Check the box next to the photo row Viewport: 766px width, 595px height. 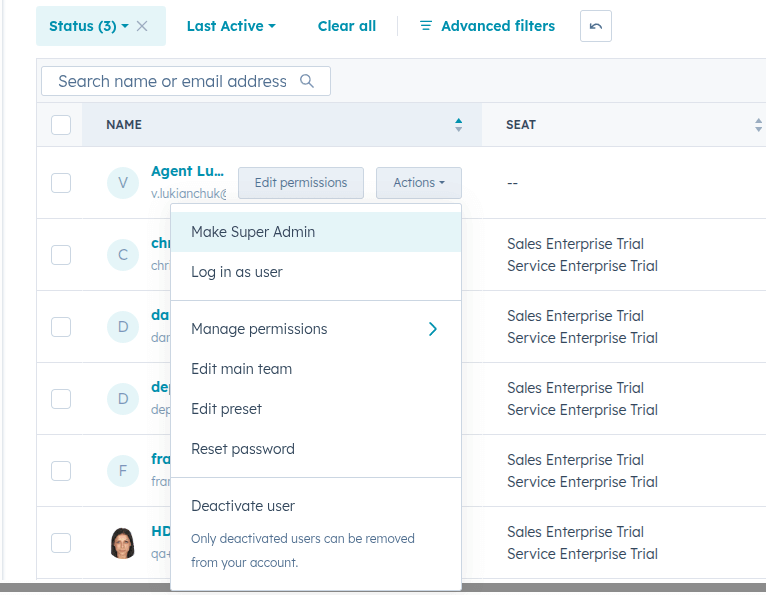click(61, 543)
